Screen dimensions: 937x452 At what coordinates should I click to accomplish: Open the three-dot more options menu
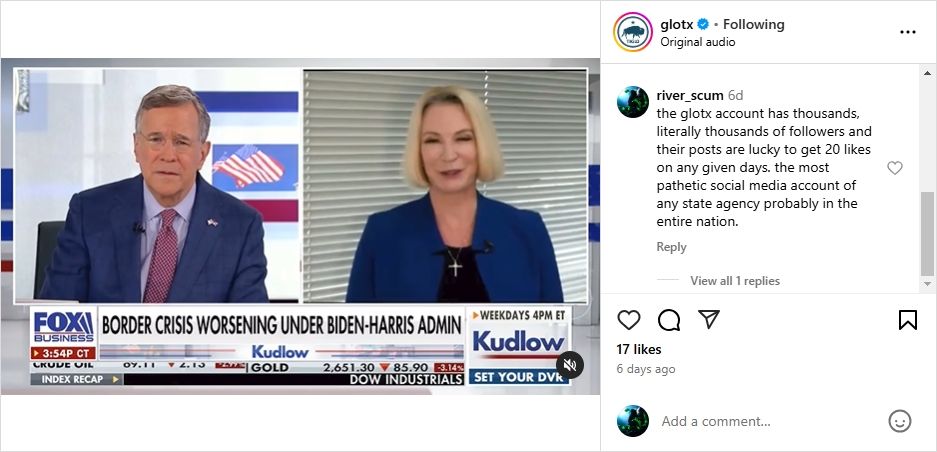[908, 32]
